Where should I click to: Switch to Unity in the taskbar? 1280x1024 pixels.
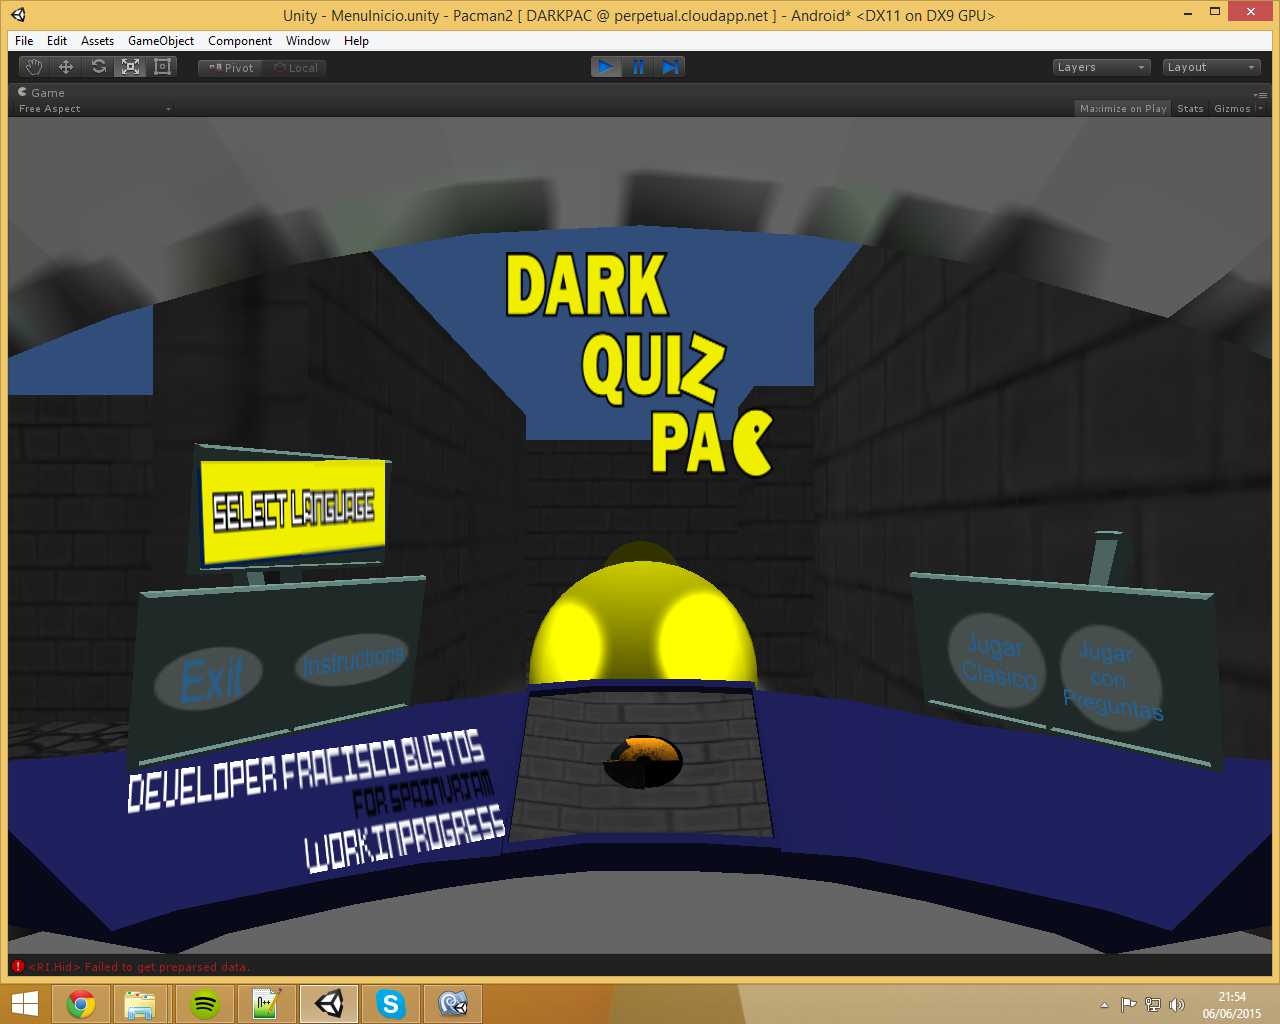tap(329, 1004)
